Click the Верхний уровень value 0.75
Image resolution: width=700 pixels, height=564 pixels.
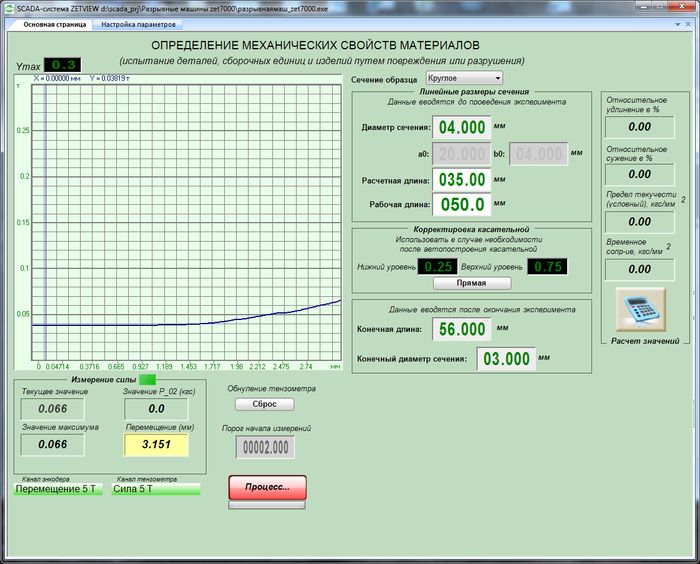547,267
